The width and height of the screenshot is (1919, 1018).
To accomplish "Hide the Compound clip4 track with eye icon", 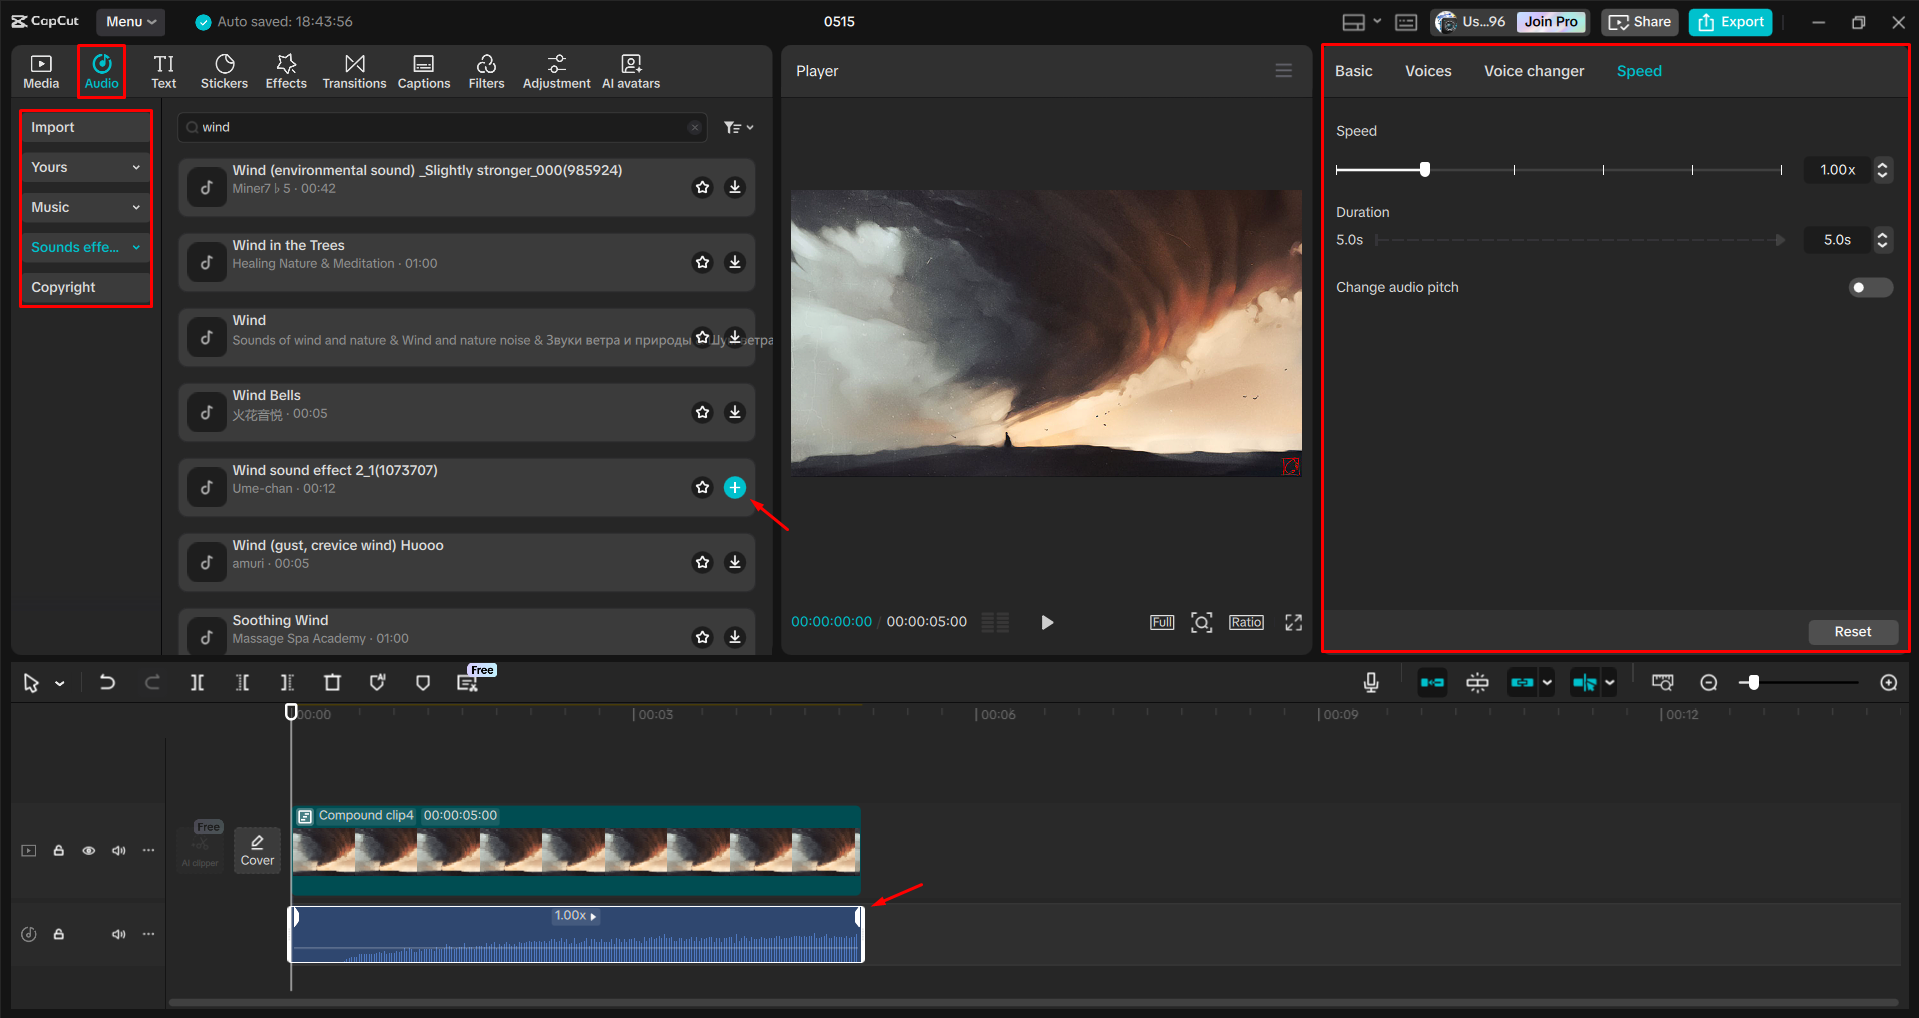I will [x=88, y=849].
